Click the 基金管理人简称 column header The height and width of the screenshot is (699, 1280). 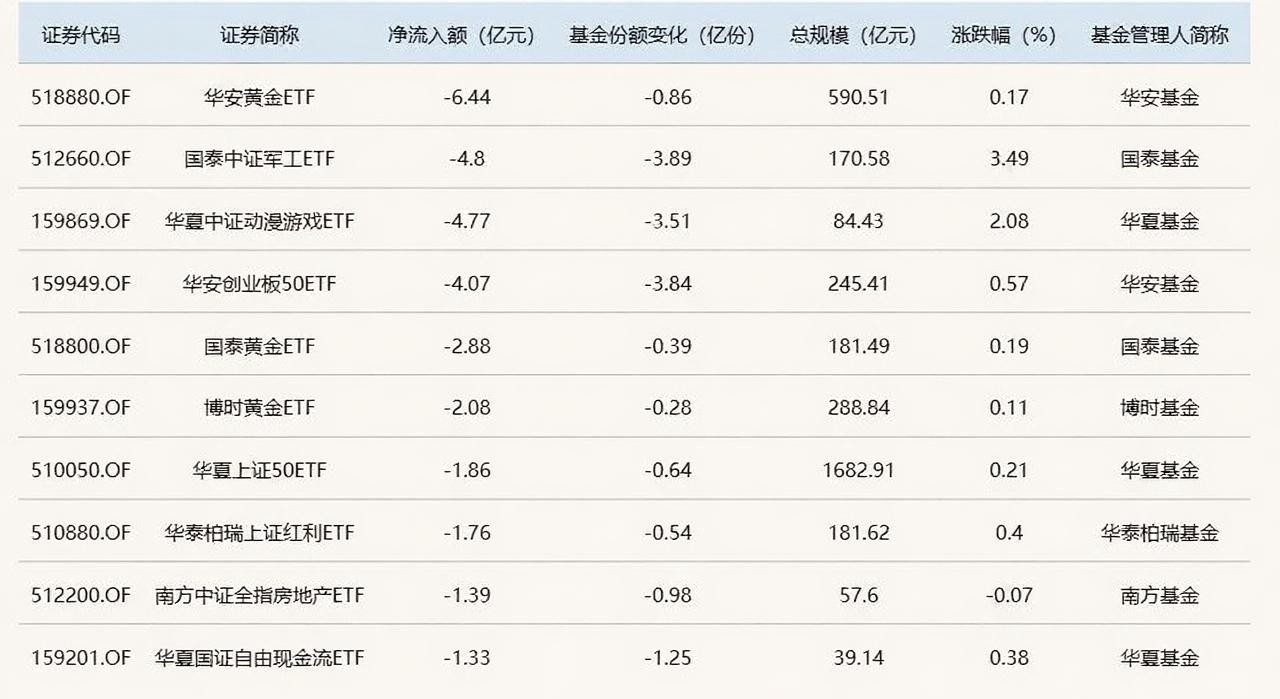[x=1160, y=34]
